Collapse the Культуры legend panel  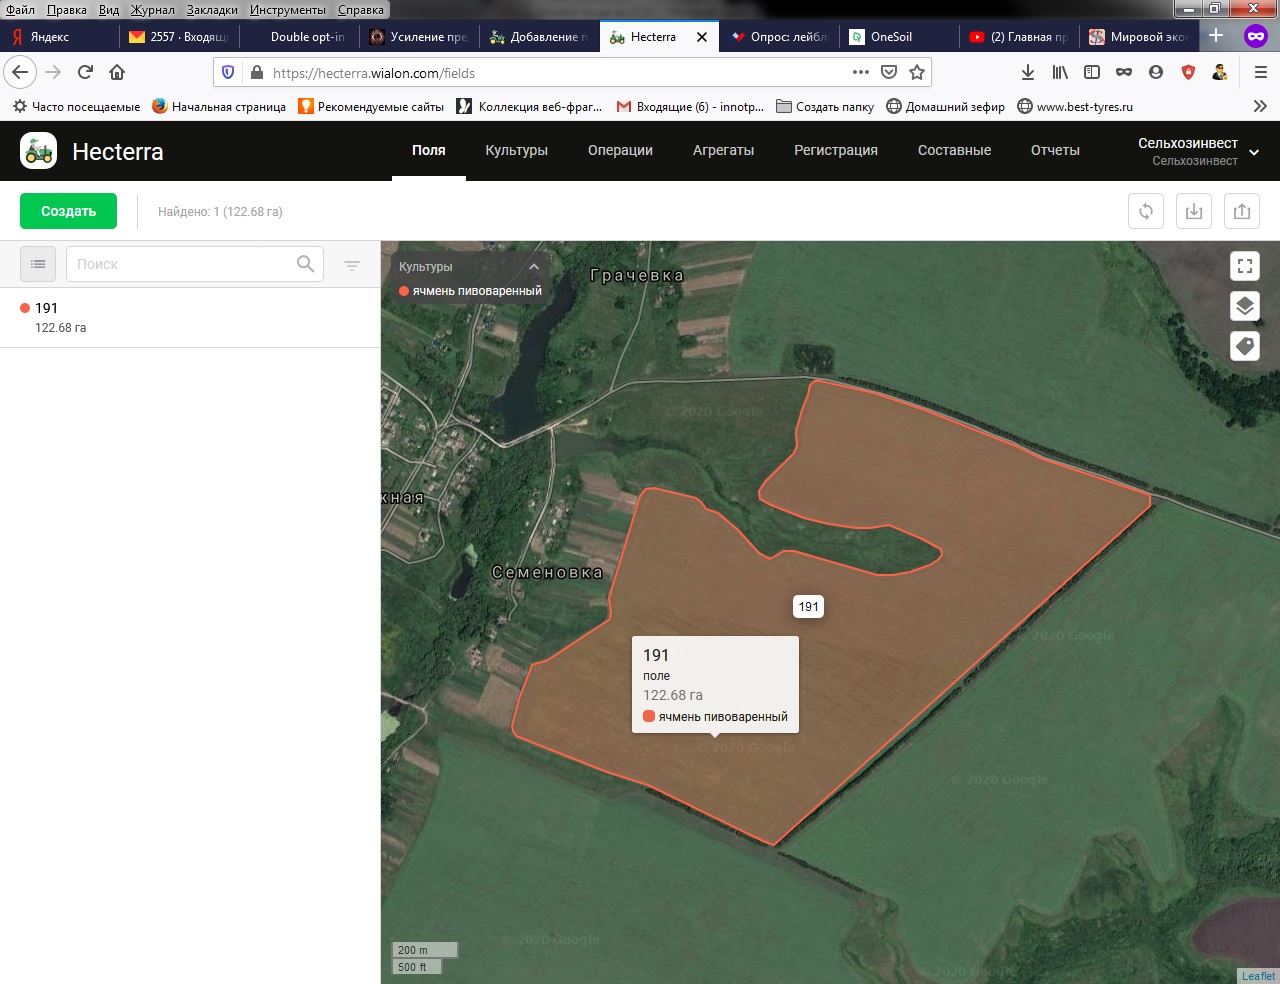(534, 267)
